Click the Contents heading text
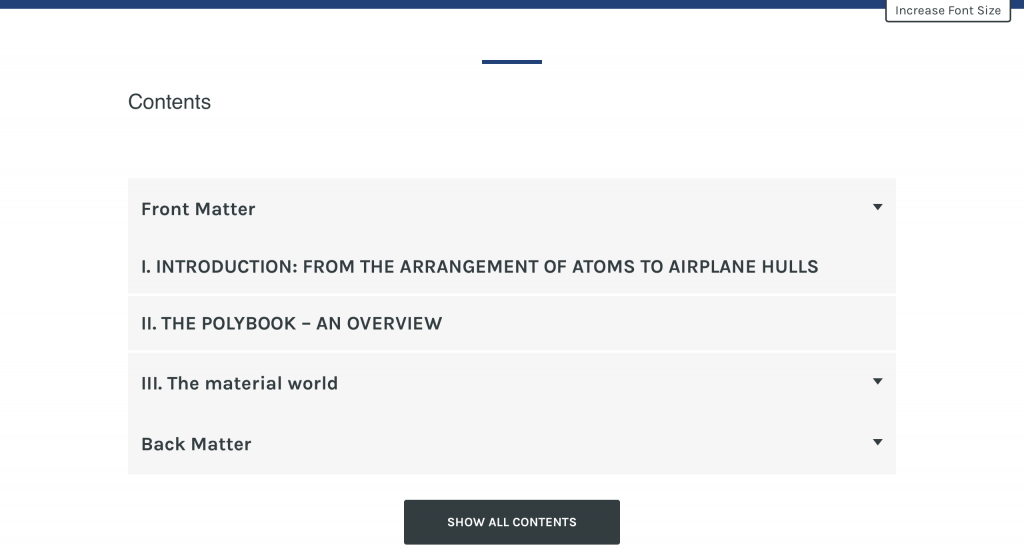The height and width of the screenshot is (551, 1024). tap(169, 102)
